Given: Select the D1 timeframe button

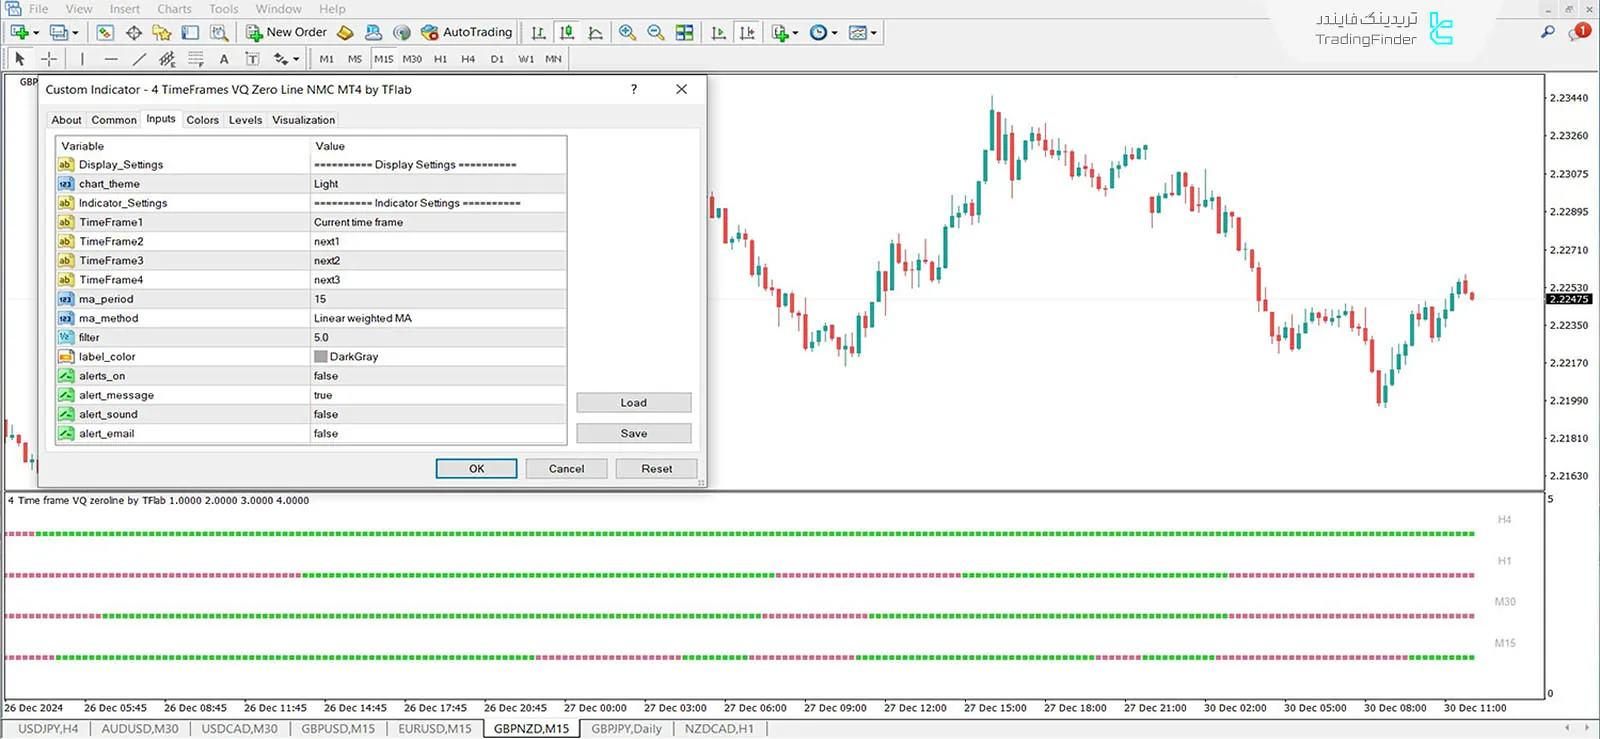Looking at the screenshot, I should coord(497,59).
